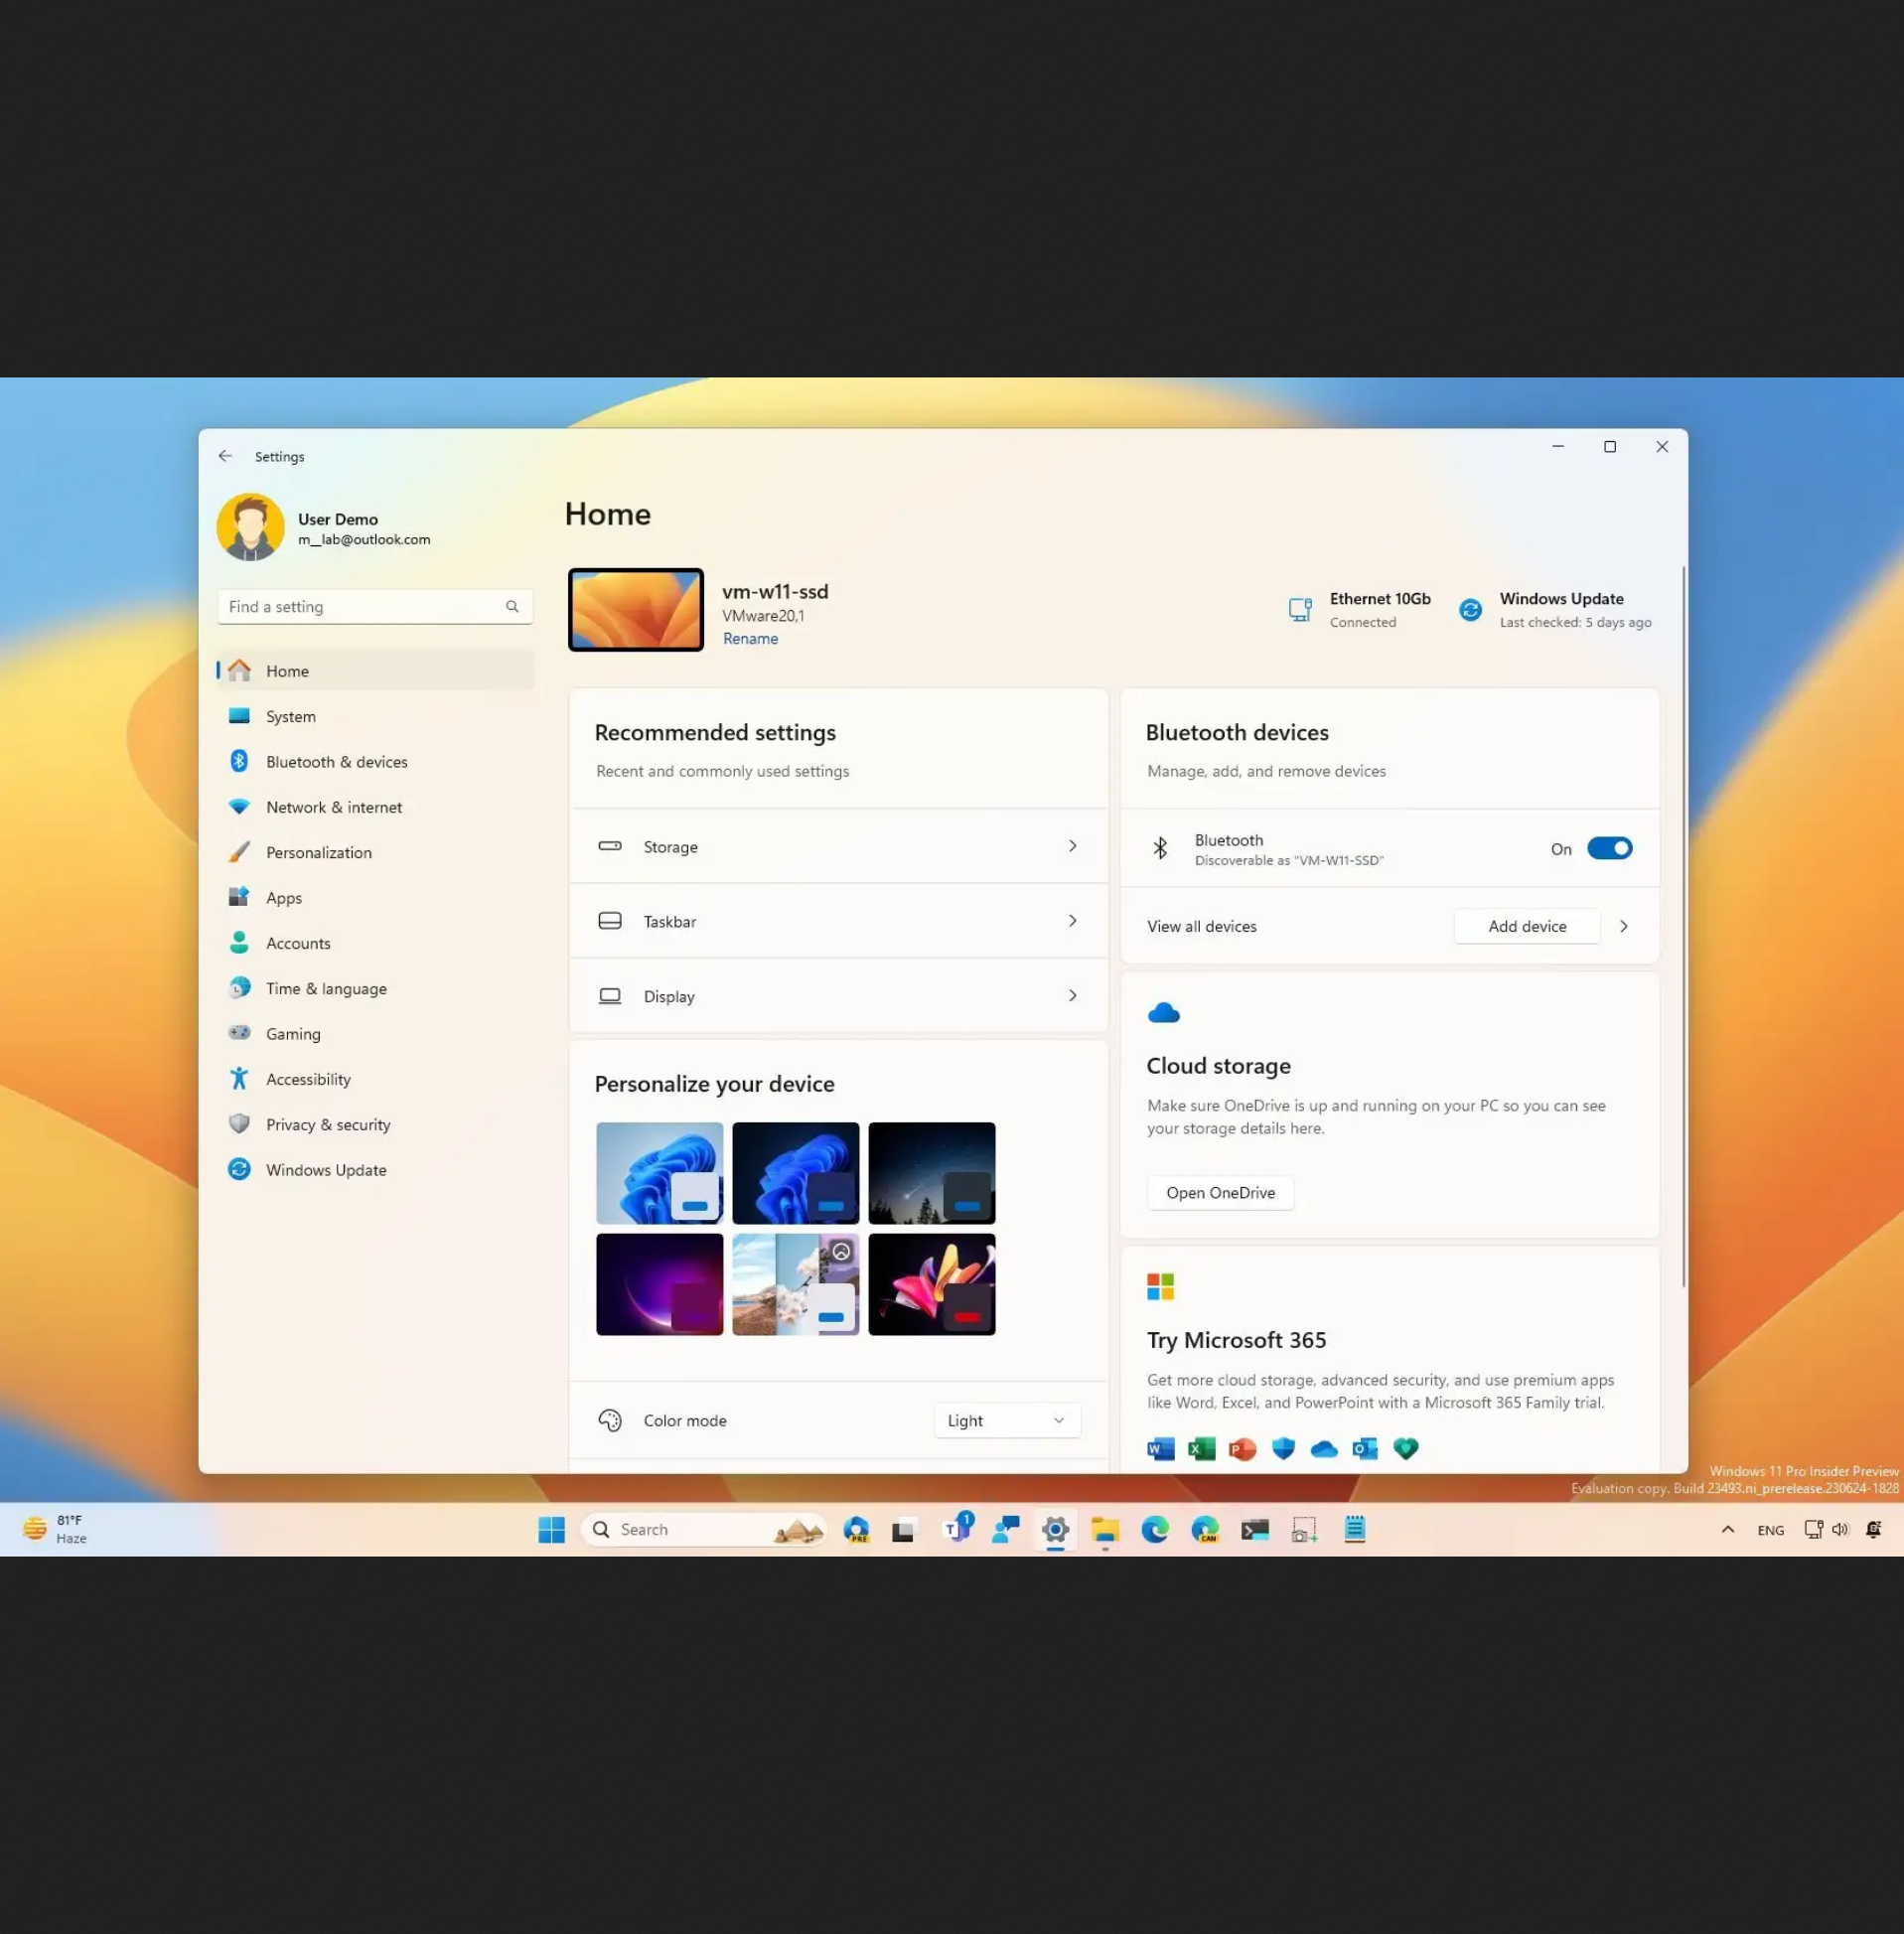Select the colorful flower theme thumbnail
Image resolution: width=1904 pixels, height=1934 pixels.
coord(931,1284)
